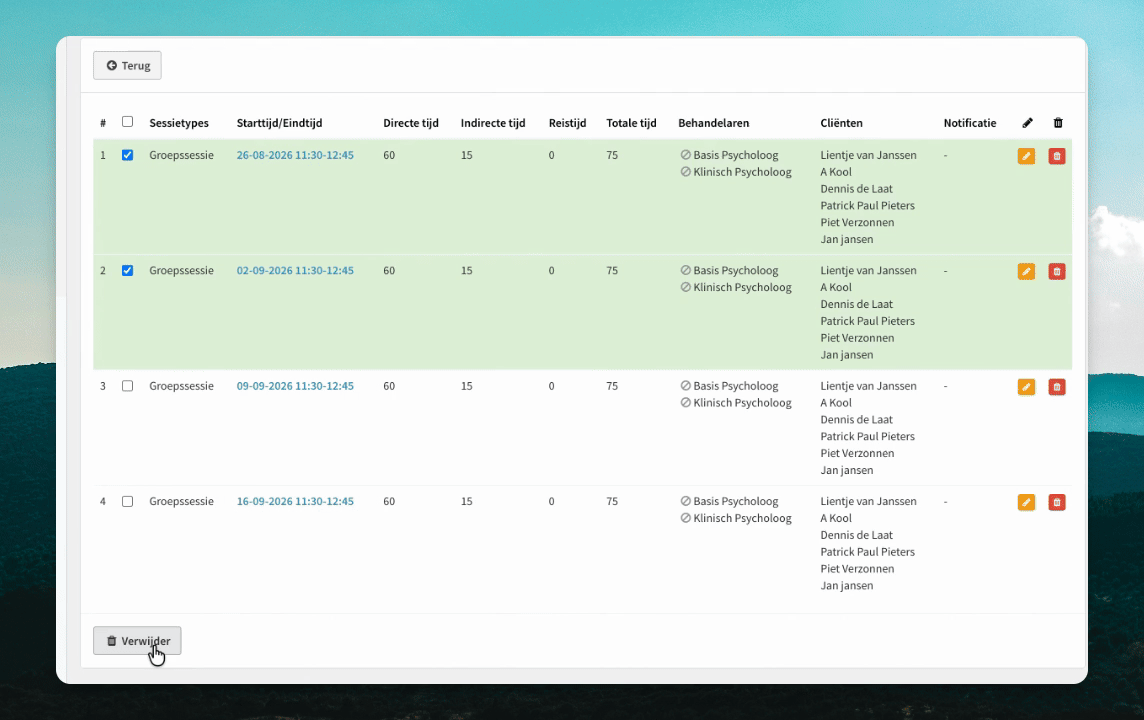Image resolution: width=1144 pixels, height=720 pixels.
Task: Edit the 02-09-2026 session with the orange pencil
Action: (1026, 271)
